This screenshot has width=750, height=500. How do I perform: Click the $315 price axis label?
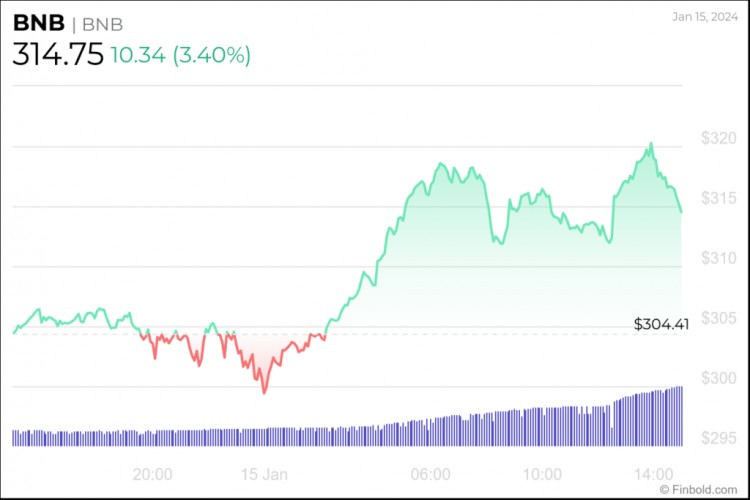tap(717, 199)
